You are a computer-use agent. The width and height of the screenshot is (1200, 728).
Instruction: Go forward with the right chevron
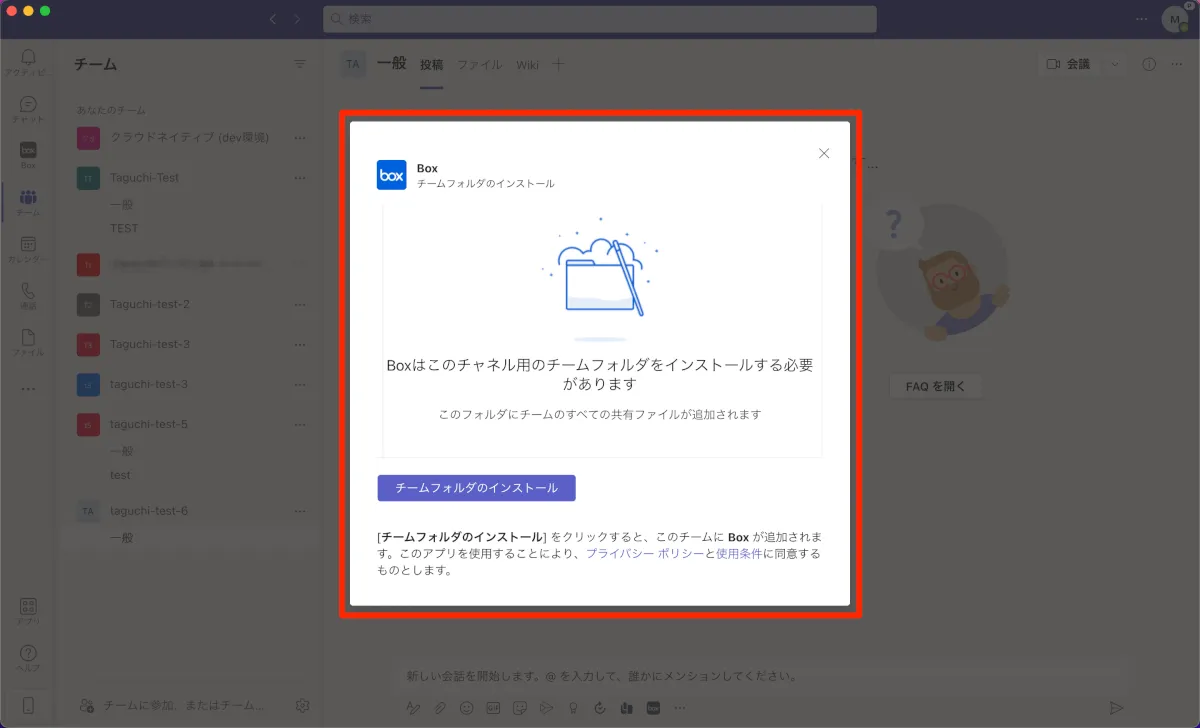(297, 19)
